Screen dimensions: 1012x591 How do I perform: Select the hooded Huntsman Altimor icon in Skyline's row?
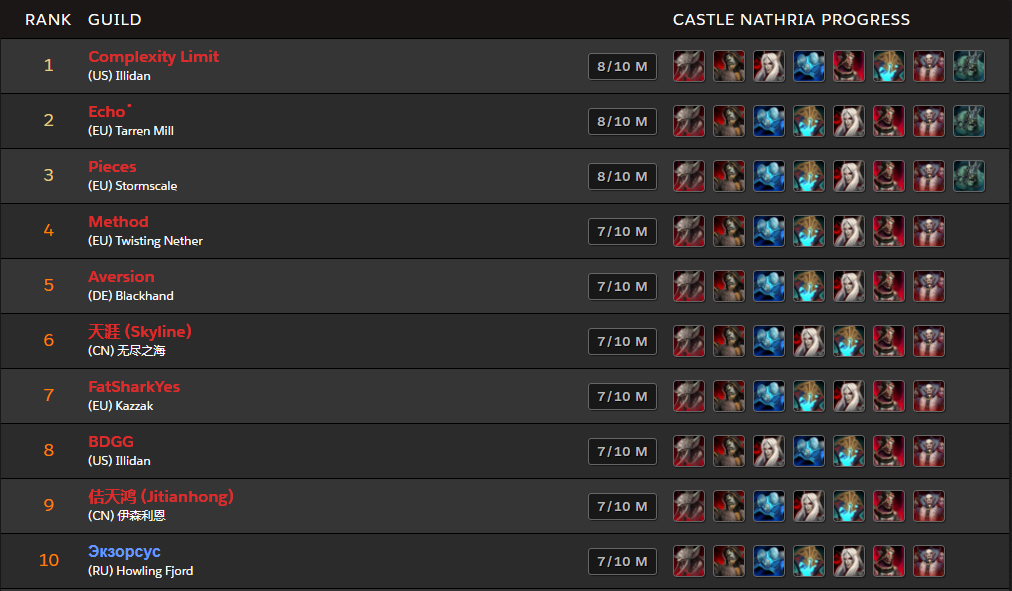pos(729,341)
